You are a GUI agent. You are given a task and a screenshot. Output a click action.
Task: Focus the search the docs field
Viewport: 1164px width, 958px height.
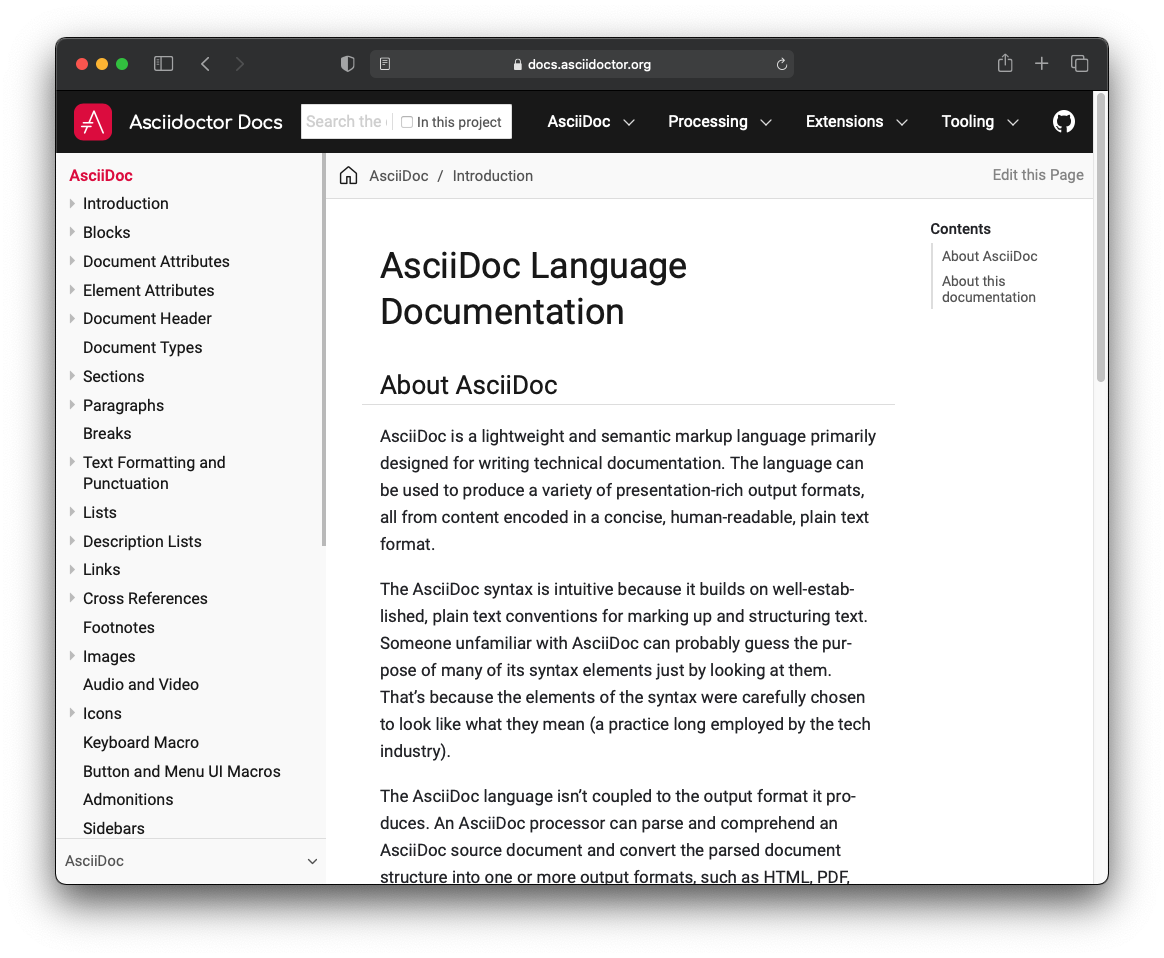pyautogui.click(x=346, y=122)
